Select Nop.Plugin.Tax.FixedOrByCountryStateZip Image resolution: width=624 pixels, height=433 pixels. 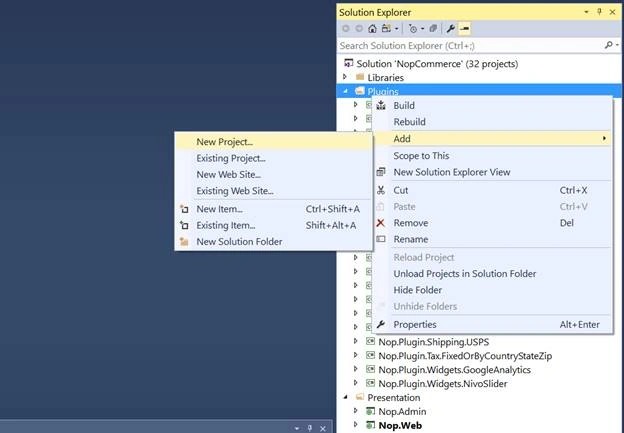click(x=465, y=356)
